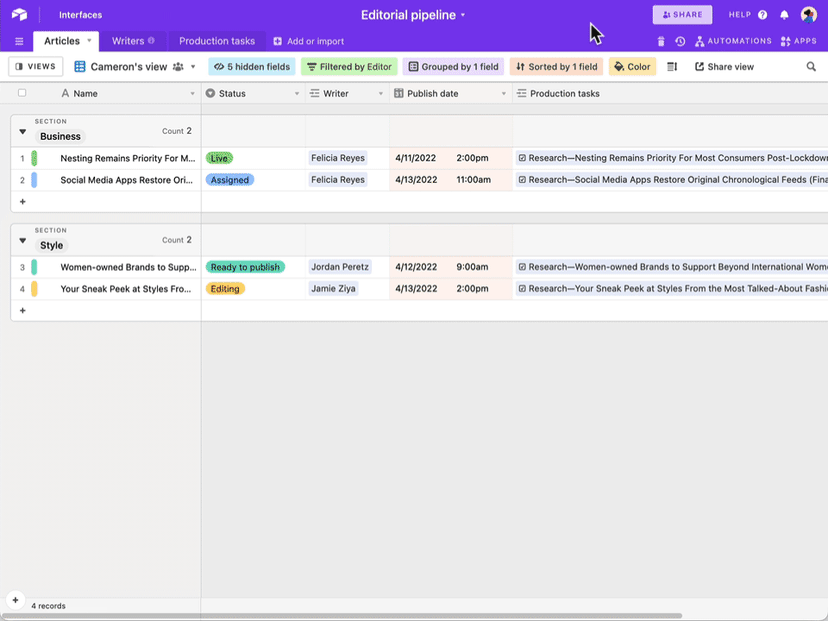This screenshot has height=621, width=828.
Task: Click the Share button
Action: (x=682, y=14)
